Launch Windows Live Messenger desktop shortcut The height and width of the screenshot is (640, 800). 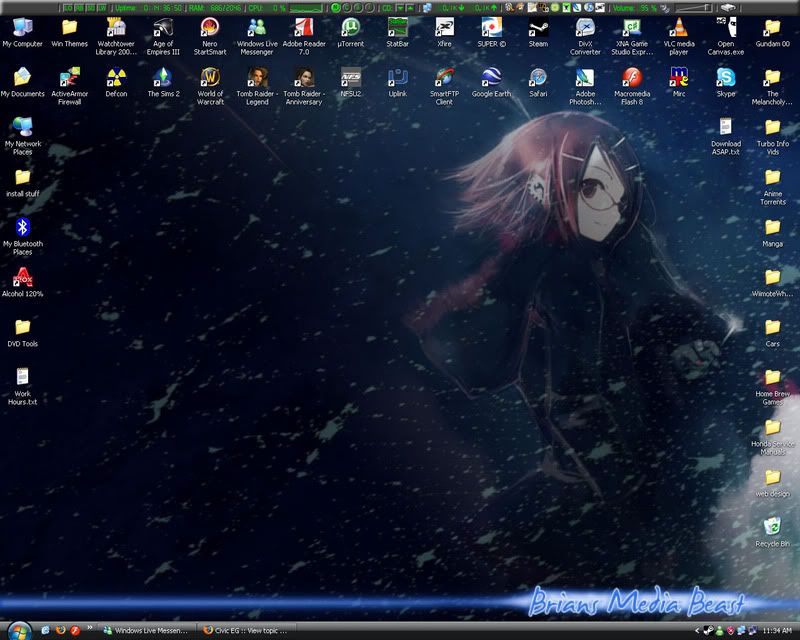click(257, 36)
